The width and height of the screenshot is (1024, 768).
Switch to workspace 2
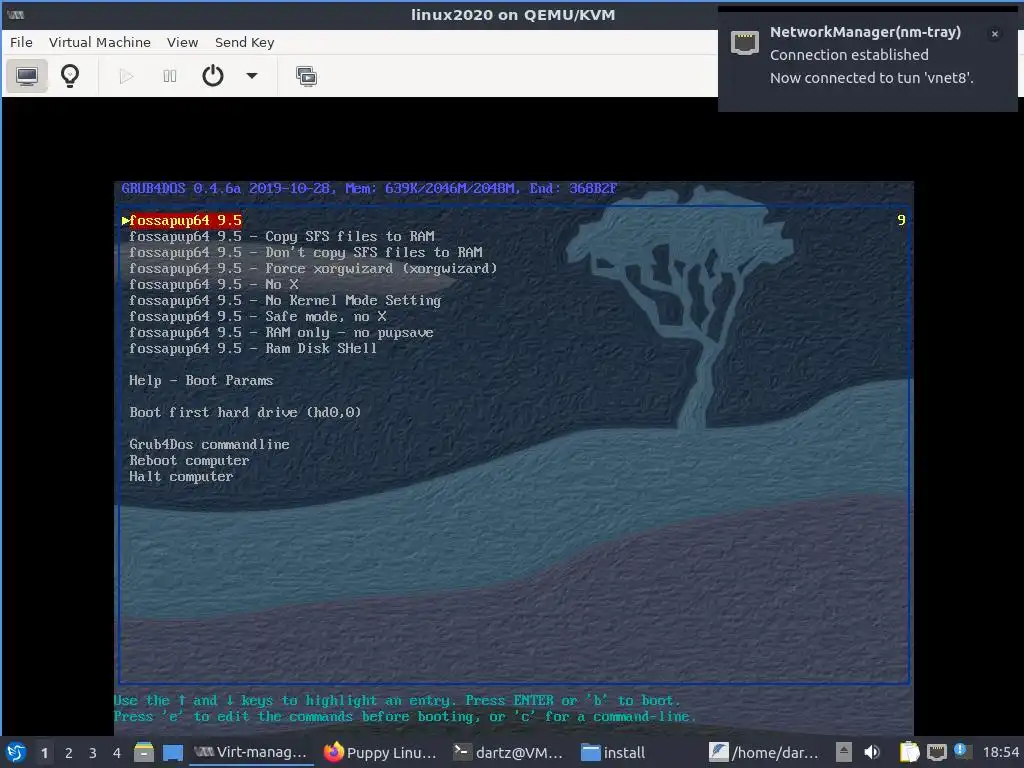point(69,753)
